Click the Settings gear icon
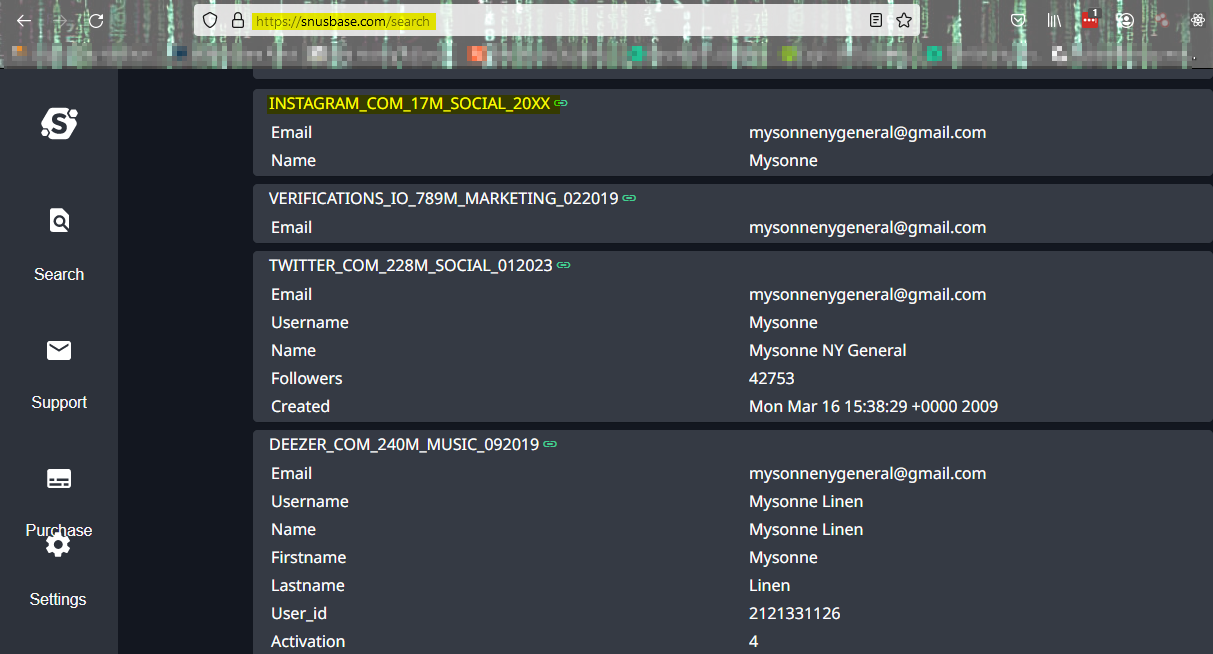This screenshot has width=1213, height=654. point(58,545)
